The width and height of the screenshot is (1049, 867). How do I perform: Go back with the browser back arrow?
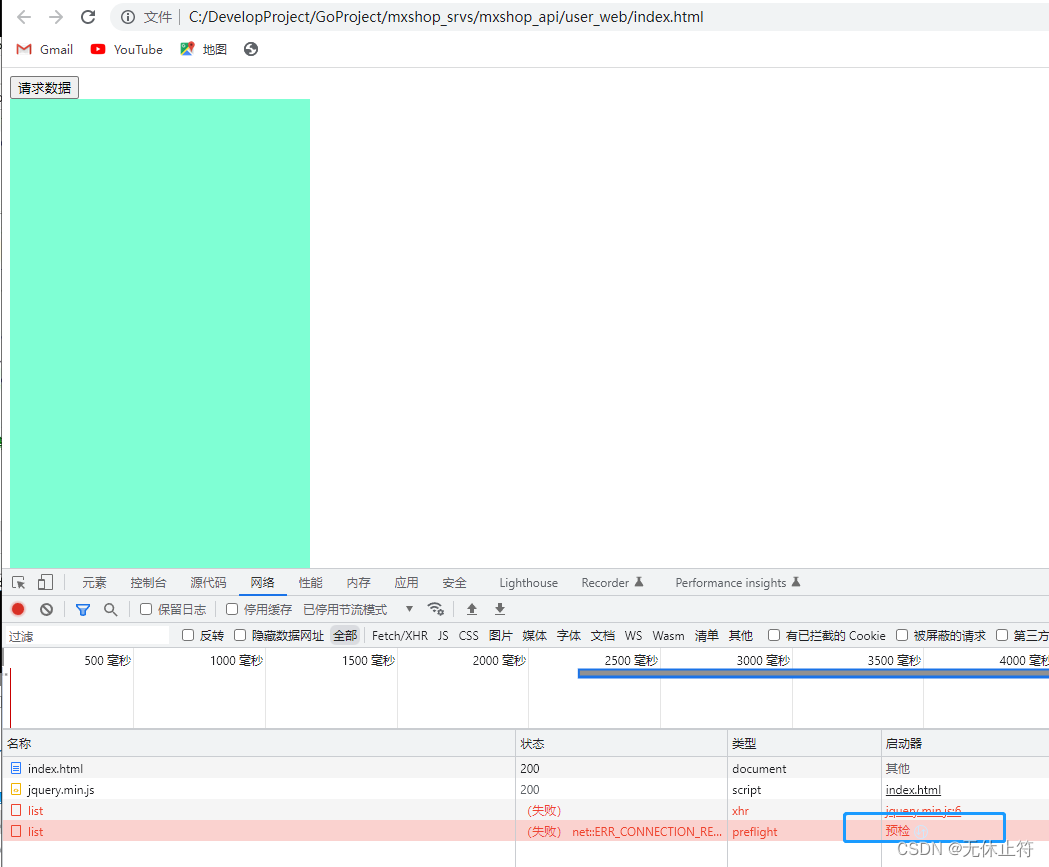point(24,17)
